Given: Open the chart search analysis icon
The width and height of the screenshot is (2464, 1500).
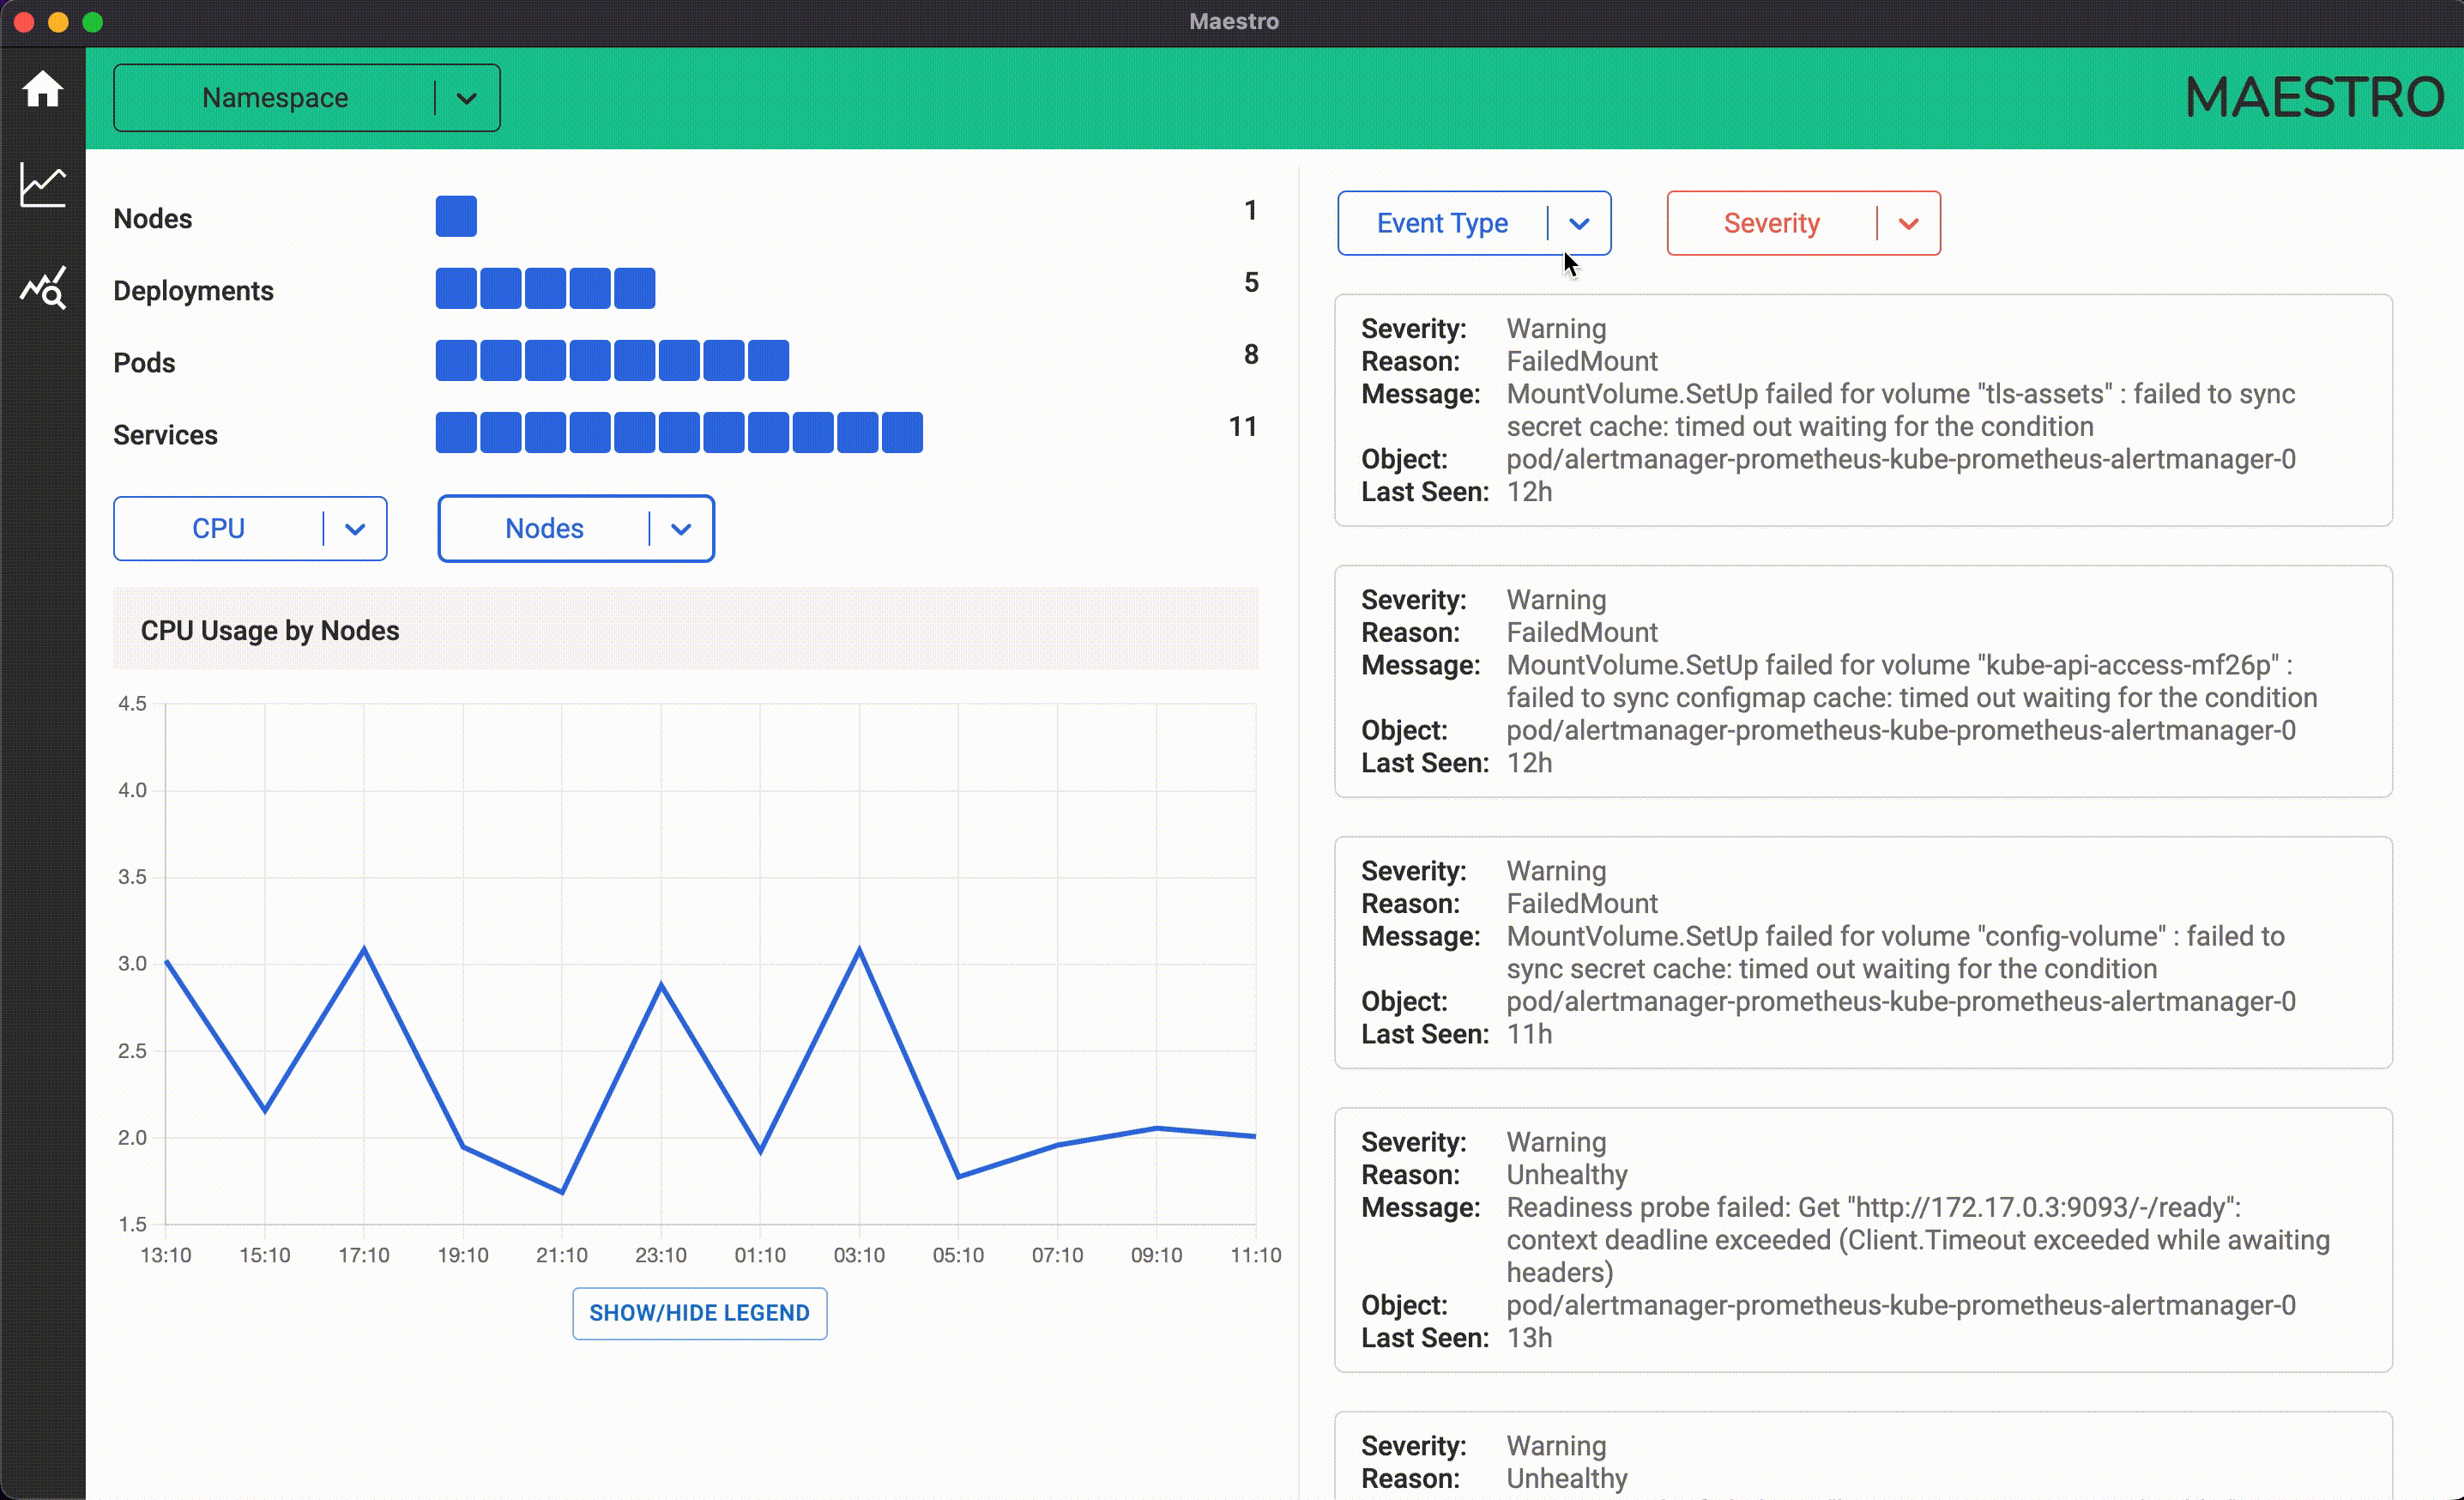Looking at the screenshot, I should click(43, 288).
